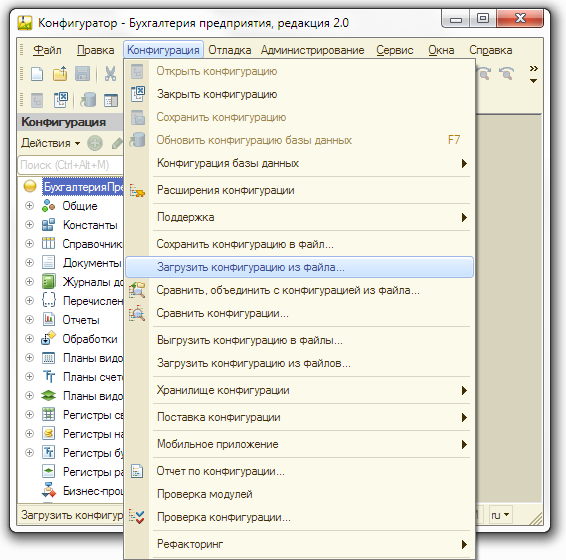The image size is (566, 560).
Task: Expand the Отчеты tree node
Action: click(x=29, y=320)
